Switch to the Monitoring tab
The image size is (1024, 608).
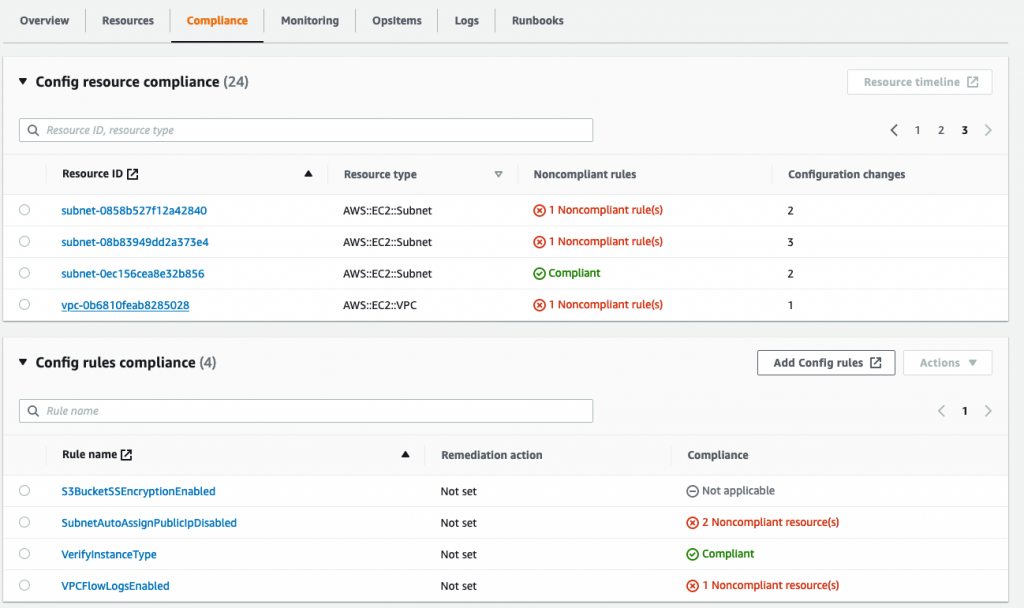(309, 20)
